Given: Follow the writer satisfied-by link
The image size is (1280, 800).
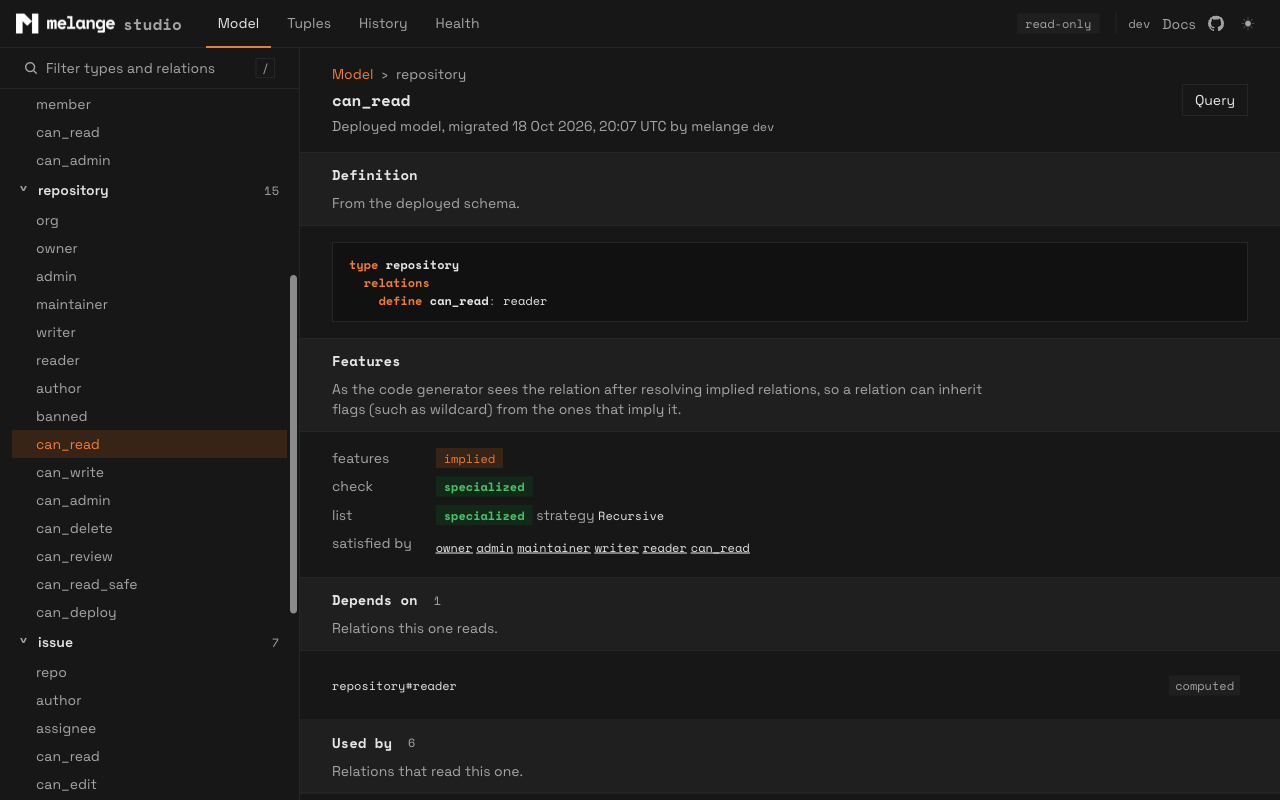Looking at the screenshot, I should [x=617, y=548].
